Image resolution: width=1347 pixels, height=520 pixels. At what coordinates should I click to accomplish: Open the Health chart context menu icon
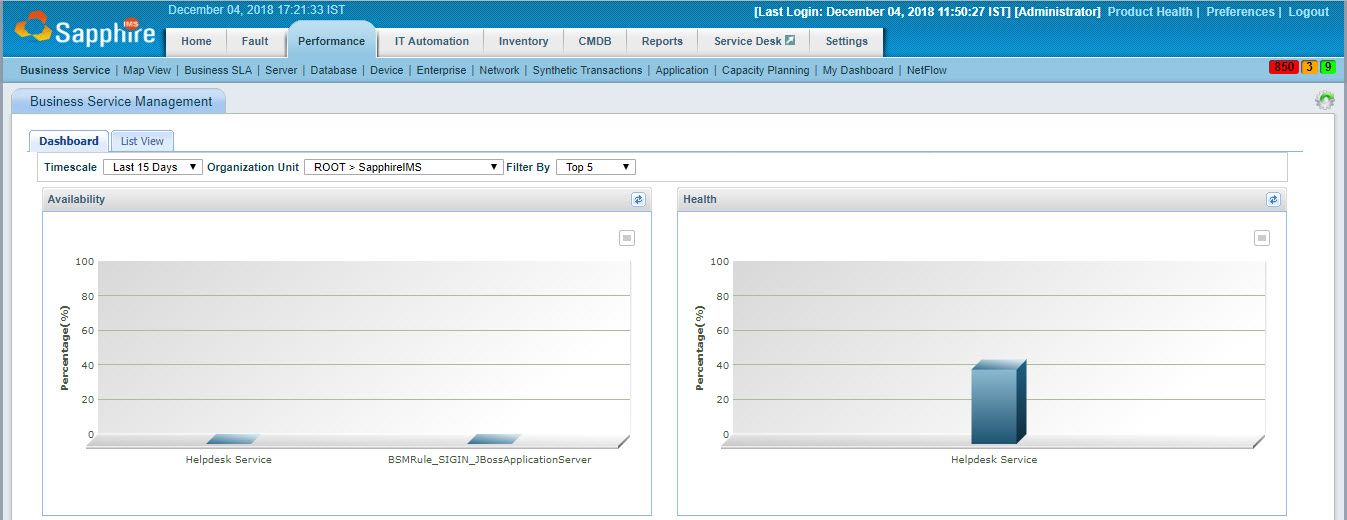pyautogui.click(x=1261, y=238)
